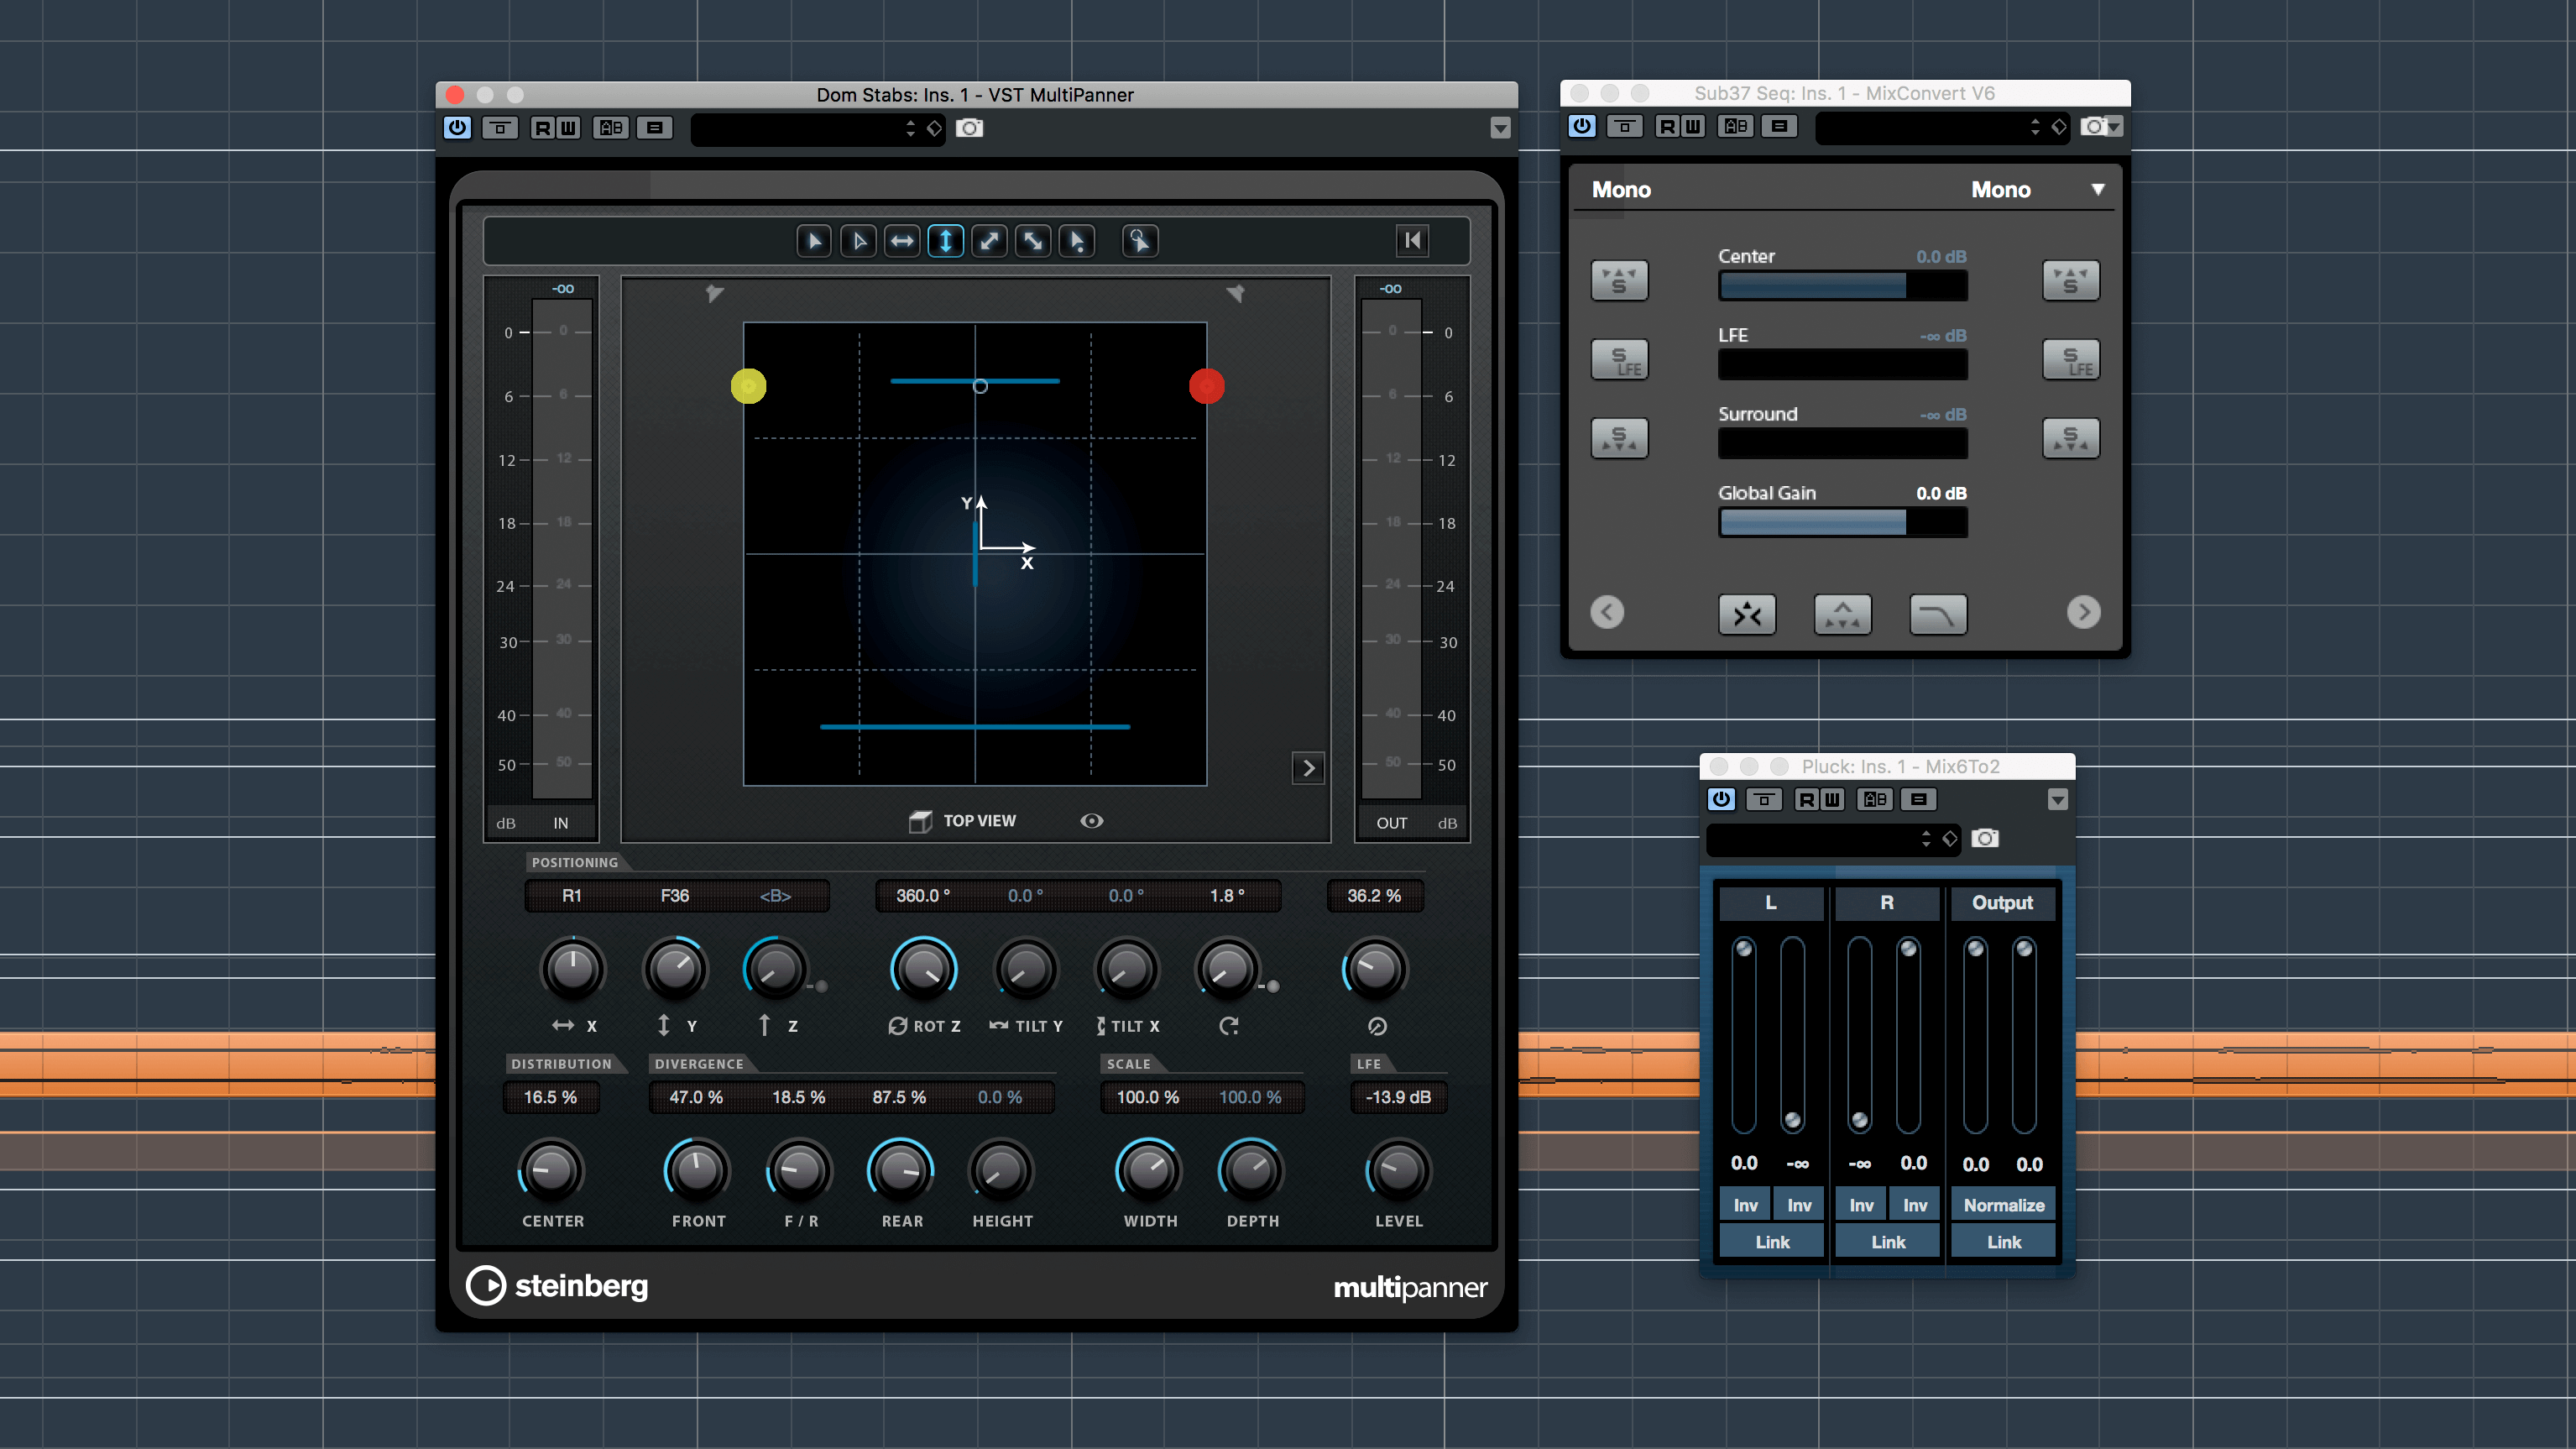
Task: Click the left solo LFE button in MixConvert
Action: pyautogui.click(x=1619, y=359)
